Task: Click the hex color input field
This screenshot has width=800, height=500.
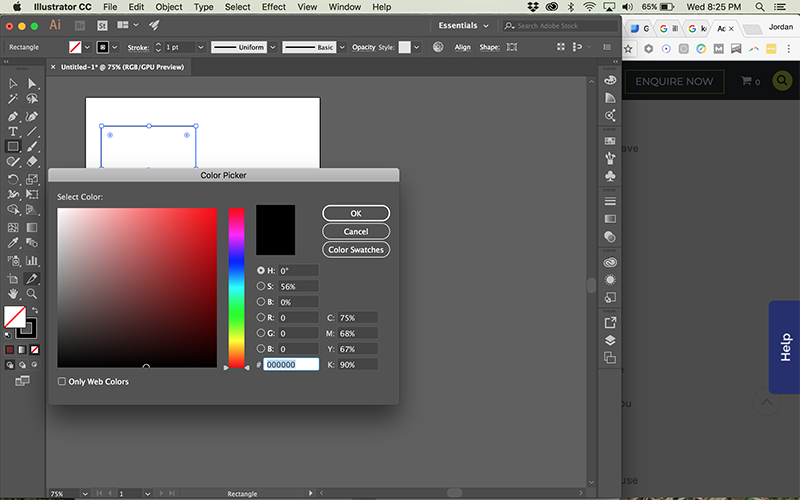Action: pyautogui.click(x=291, y=364)
